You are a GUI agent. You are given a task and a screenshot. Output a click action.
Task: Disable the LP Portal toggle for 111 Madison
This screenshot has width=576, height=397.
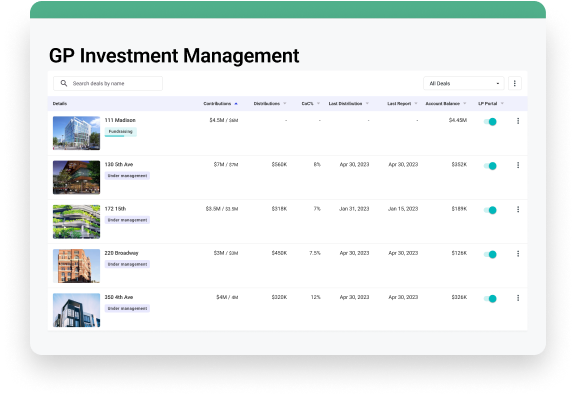click(x=490, y=122)
